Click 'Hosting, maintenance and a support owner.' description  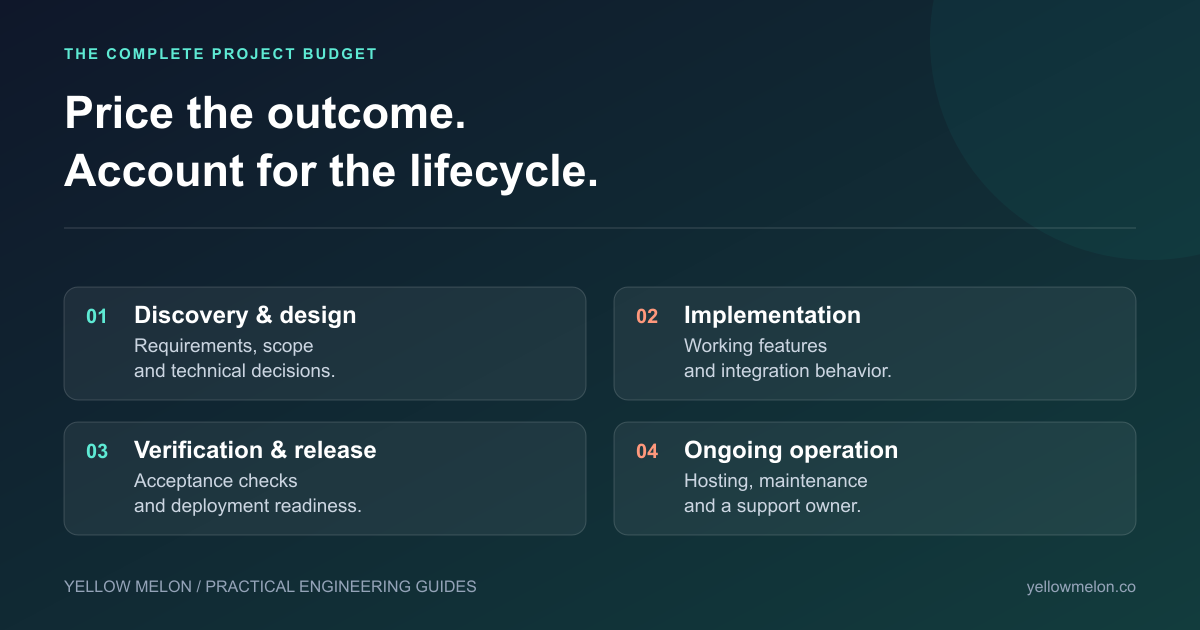pos(776,493)
